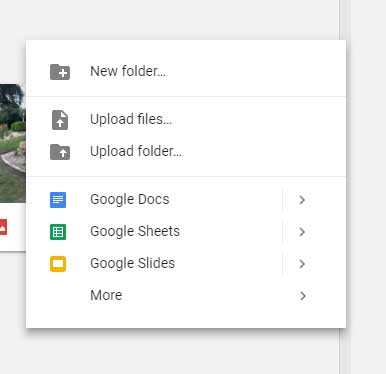Open the garden photo thumbnail behind the menu
The image size is (386, 374).
coord(13,143)
